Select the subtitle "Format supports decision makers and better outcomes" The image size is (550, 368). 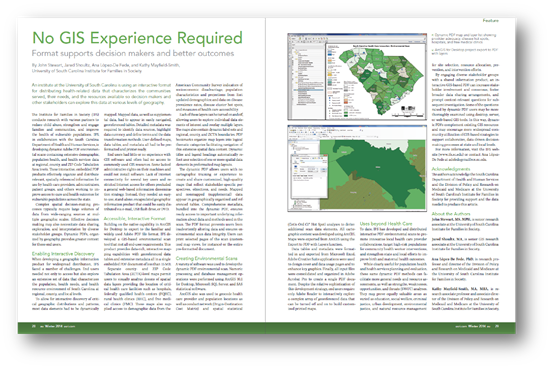133,53
